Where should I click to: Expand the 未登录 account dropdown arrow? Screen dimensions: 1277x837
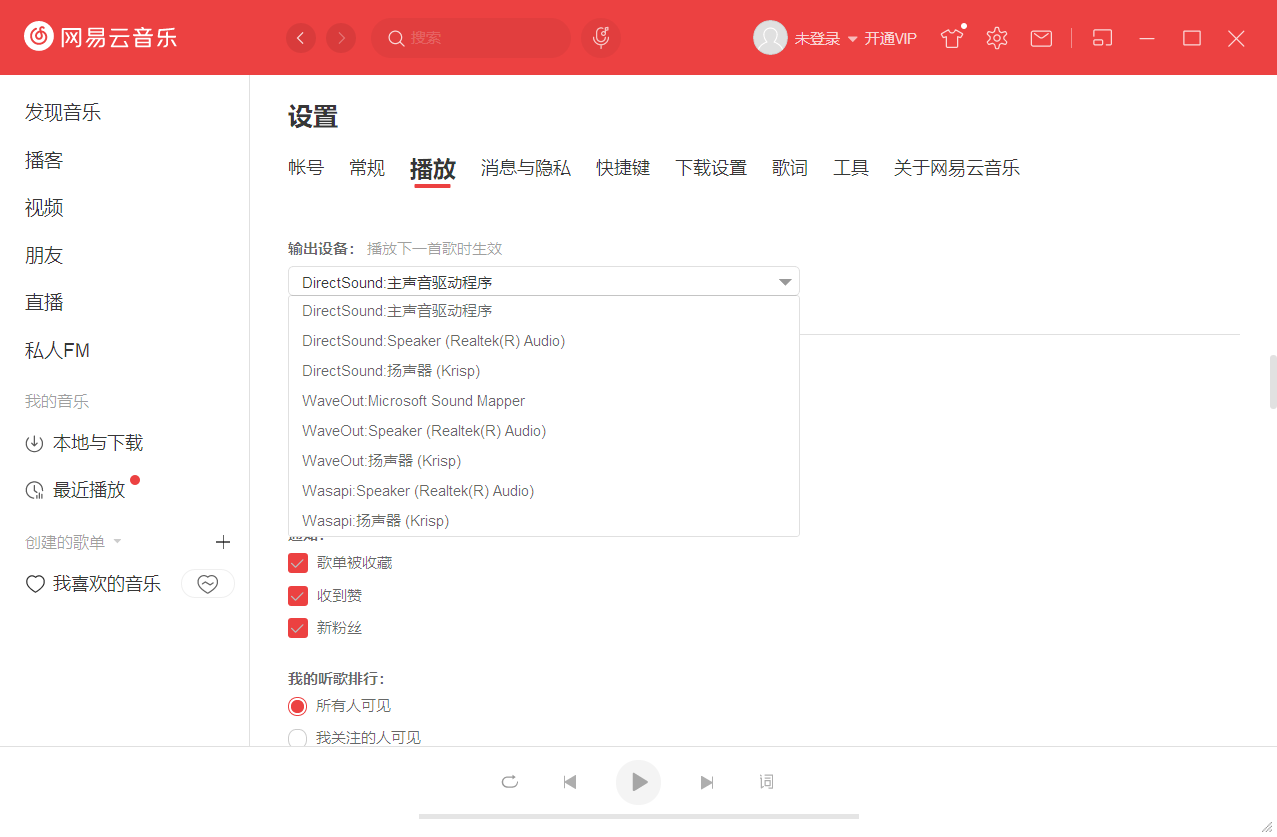pyautogui.click(x=853, y=39)
